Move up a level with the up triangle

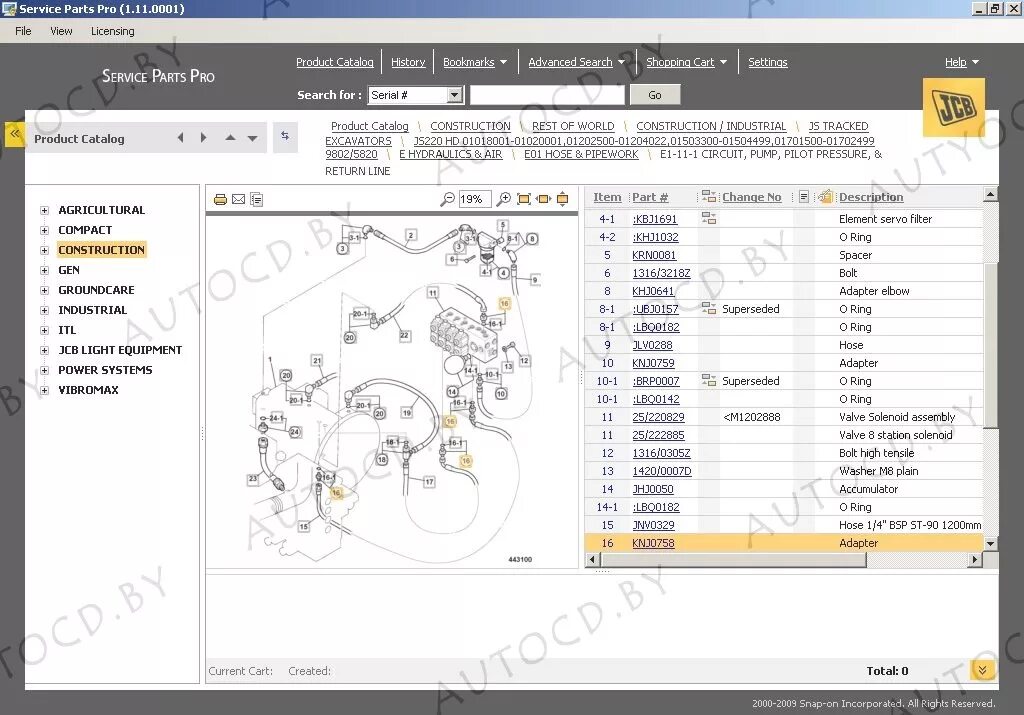click(230, 138)
